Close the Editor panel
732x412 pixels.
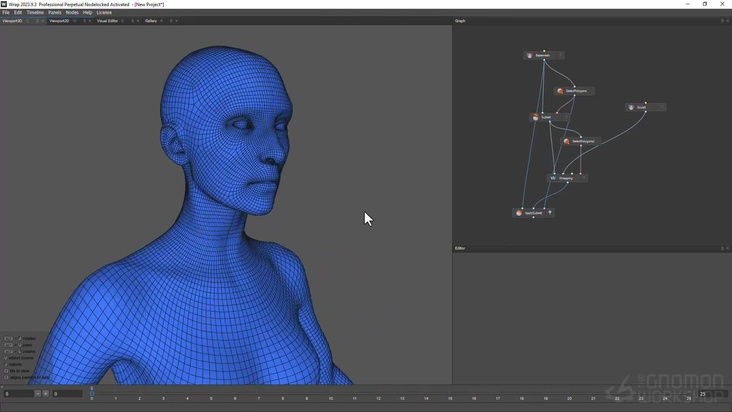pos(728,248)
